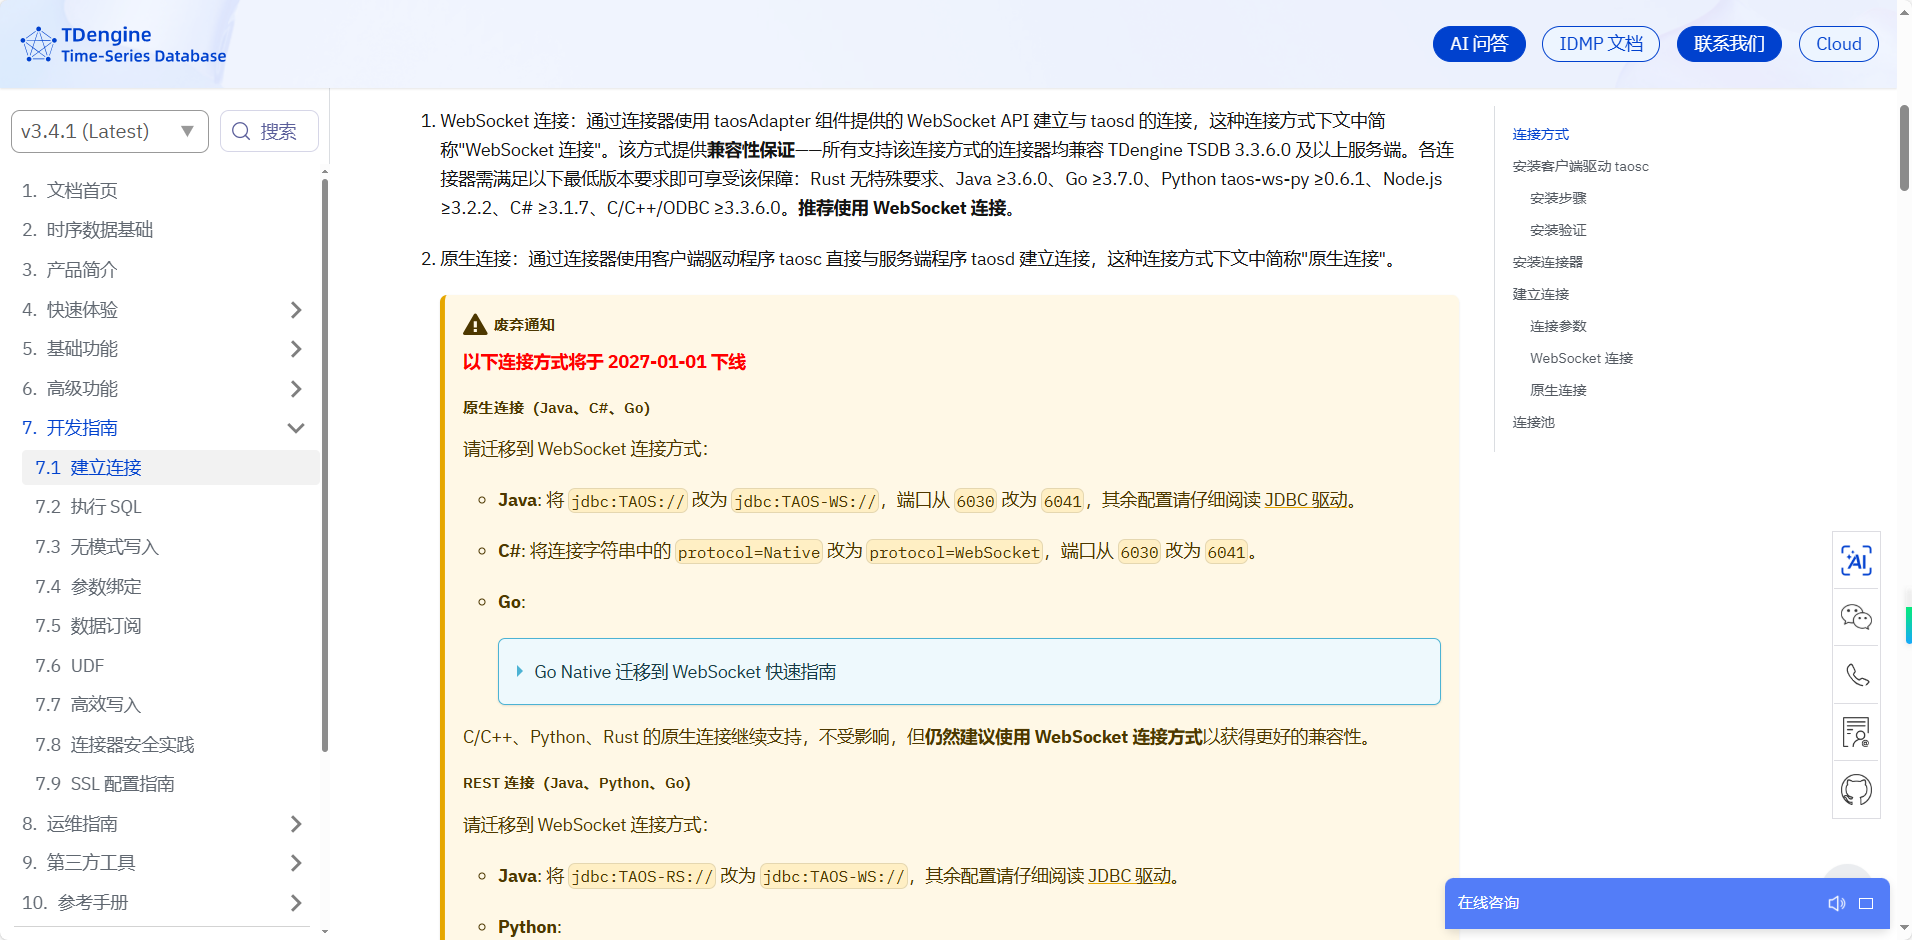Open the AI assistant floating icon
The width and height of the screenshot is (1912, 940).
point(1856,561)
